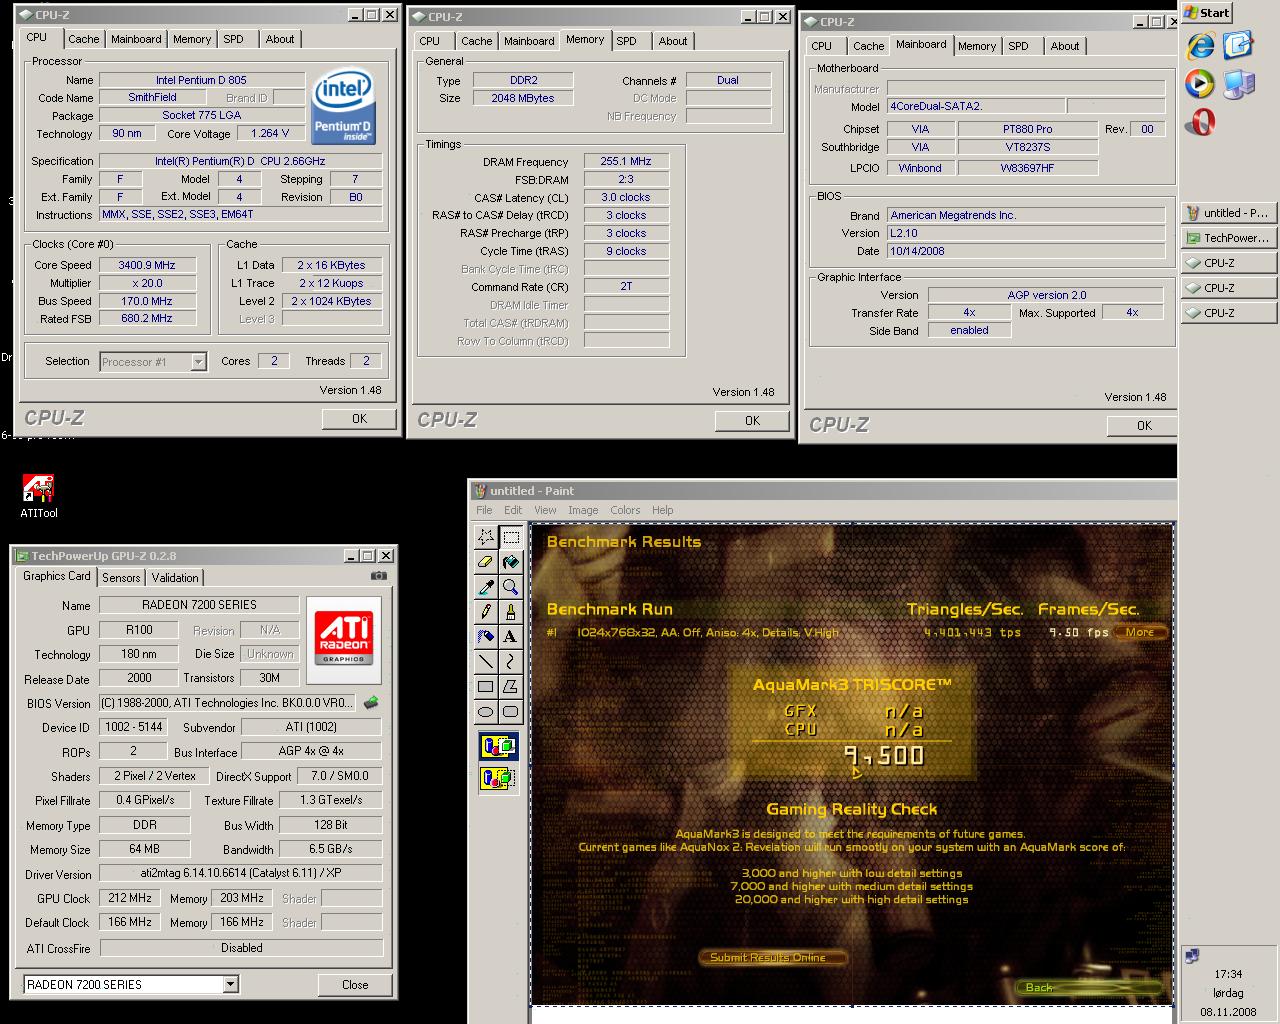The height and width of the screenshot is (1024, 1280).
Task: Select the Free-Form Select tool in Paint
Action: (x=486, y=537)
